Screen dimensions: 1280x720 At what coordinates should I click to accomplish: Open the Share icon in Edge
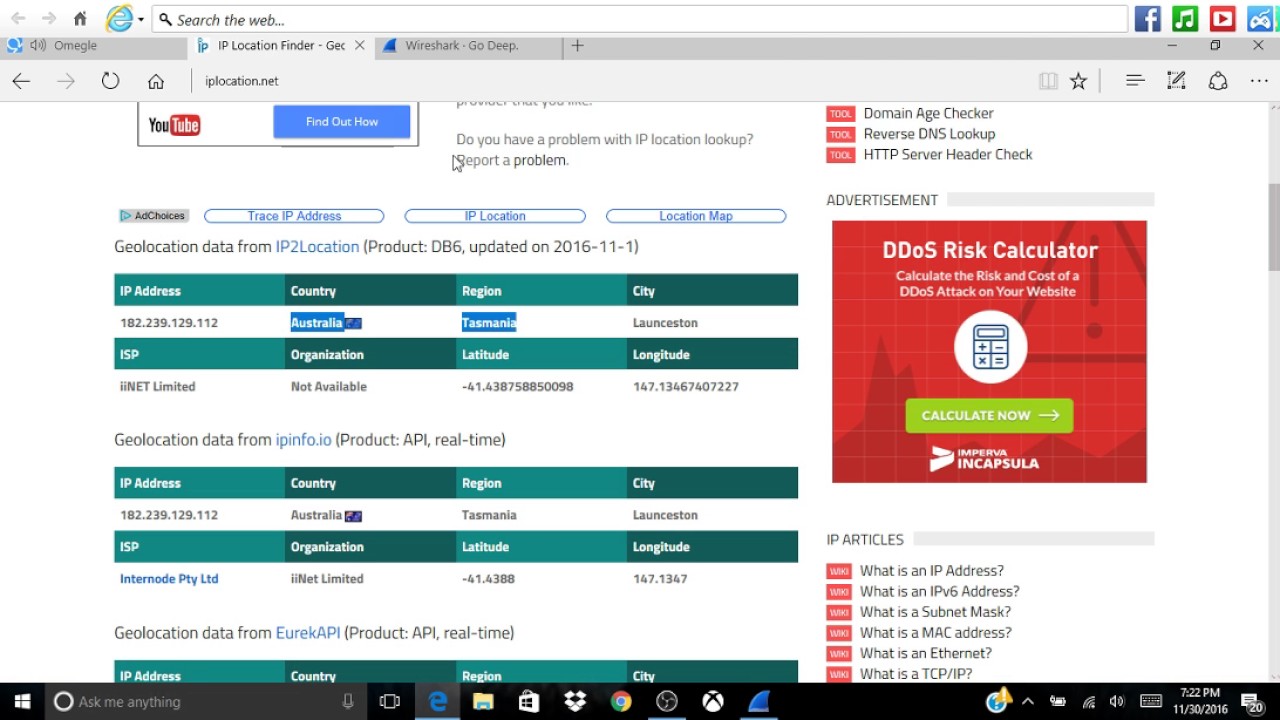[x=1218, y=81]
